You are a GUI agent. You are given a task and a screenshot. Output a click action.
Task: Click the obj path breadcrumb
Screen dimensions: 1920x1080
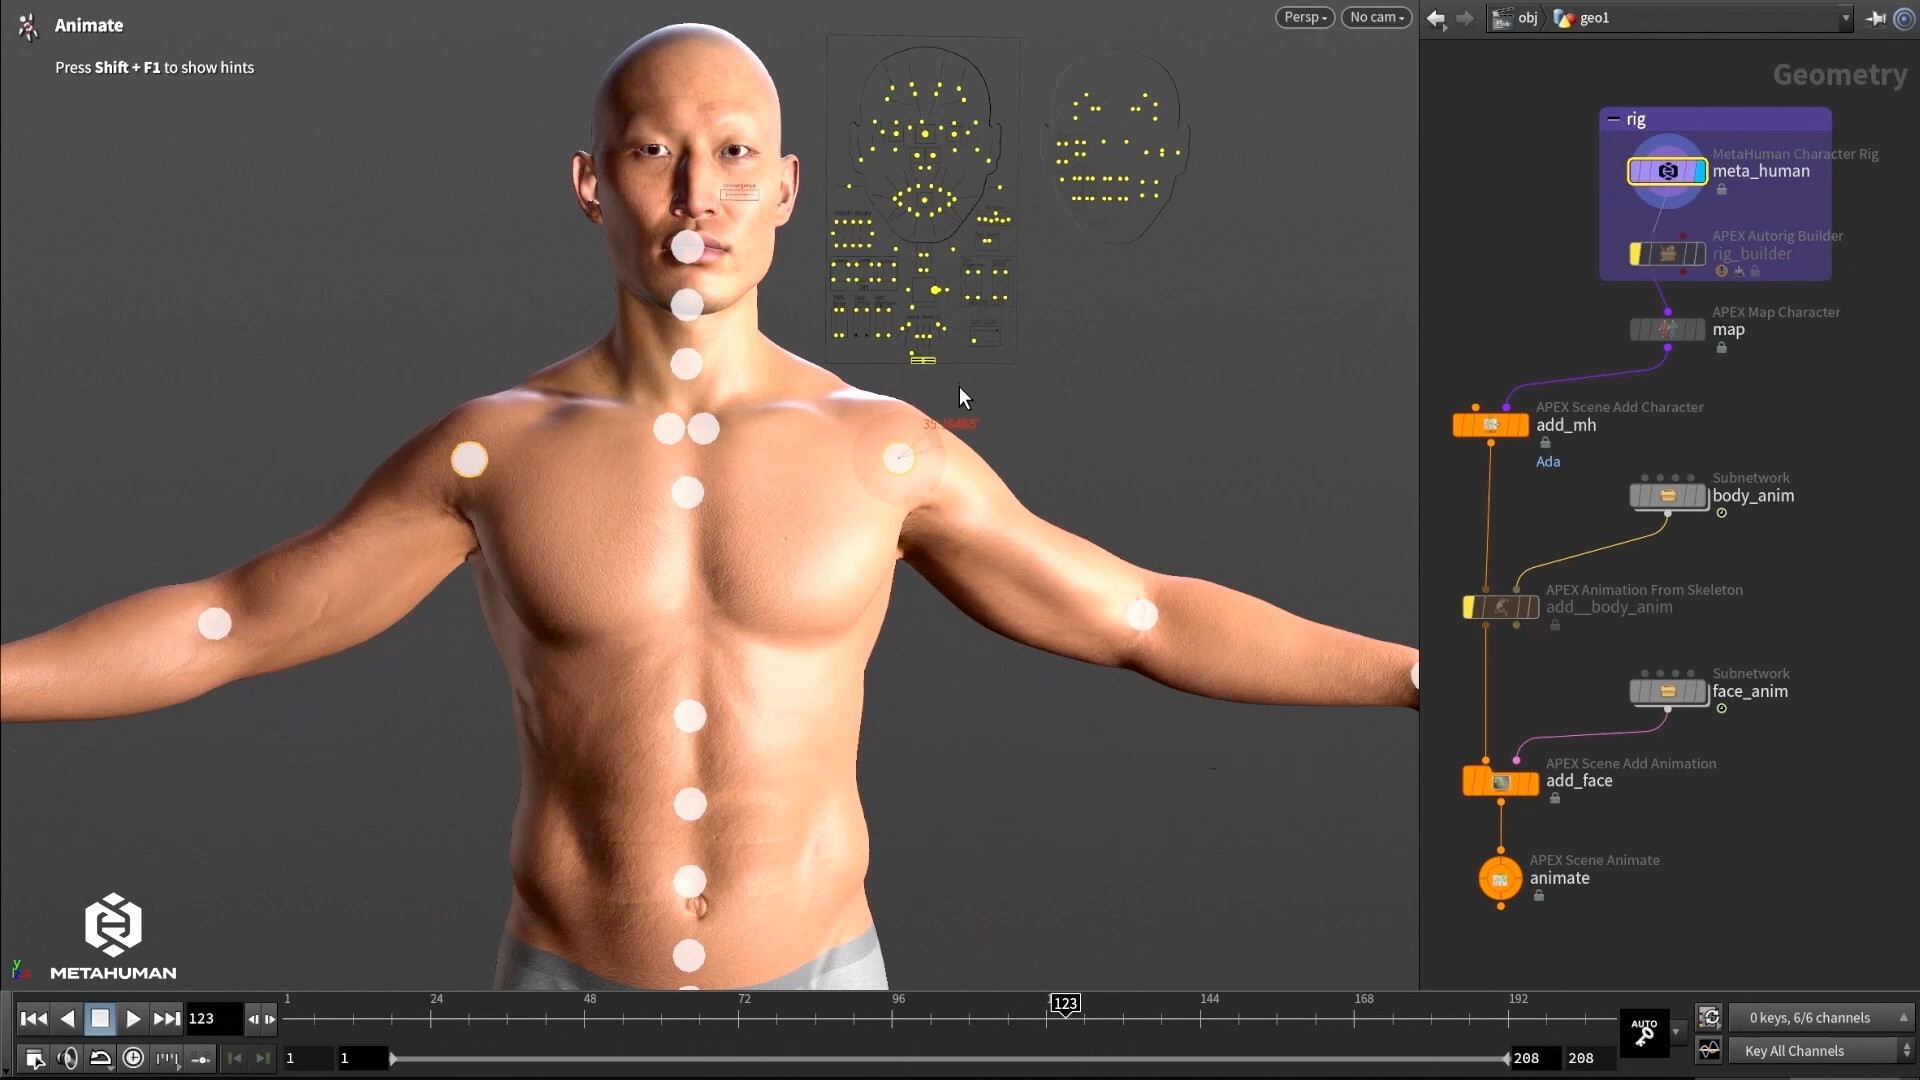1527,18
